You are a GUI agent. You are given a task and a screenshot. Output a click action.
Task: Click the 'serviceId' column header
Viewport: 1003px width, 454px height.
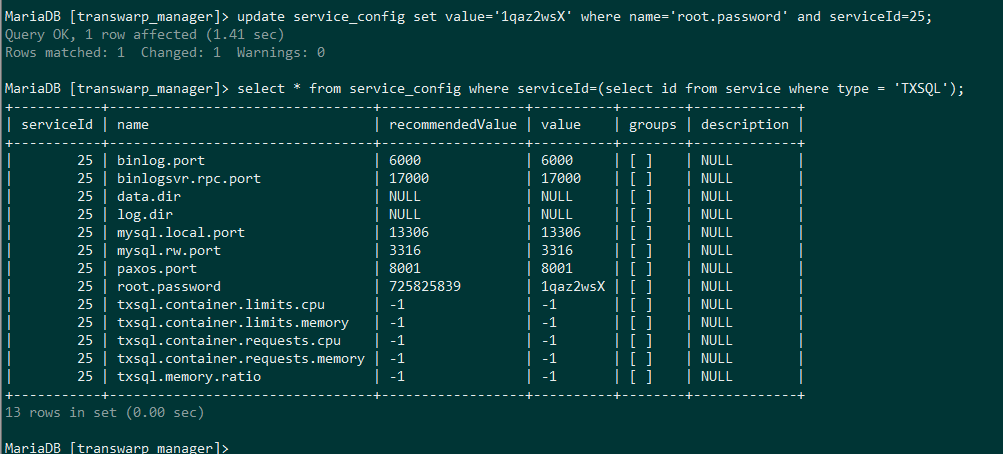point(57,125)
